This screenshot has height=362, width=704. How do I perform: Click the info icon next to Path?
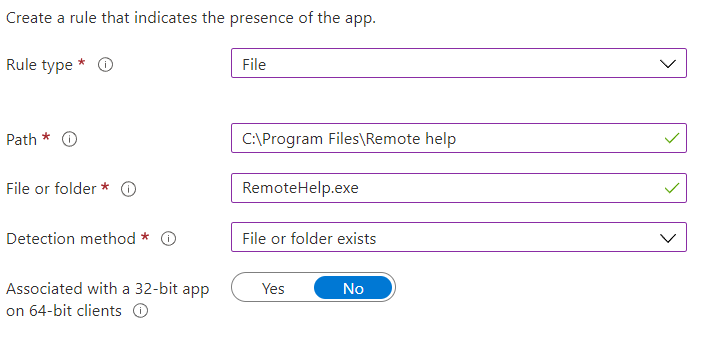pos(69,139)
